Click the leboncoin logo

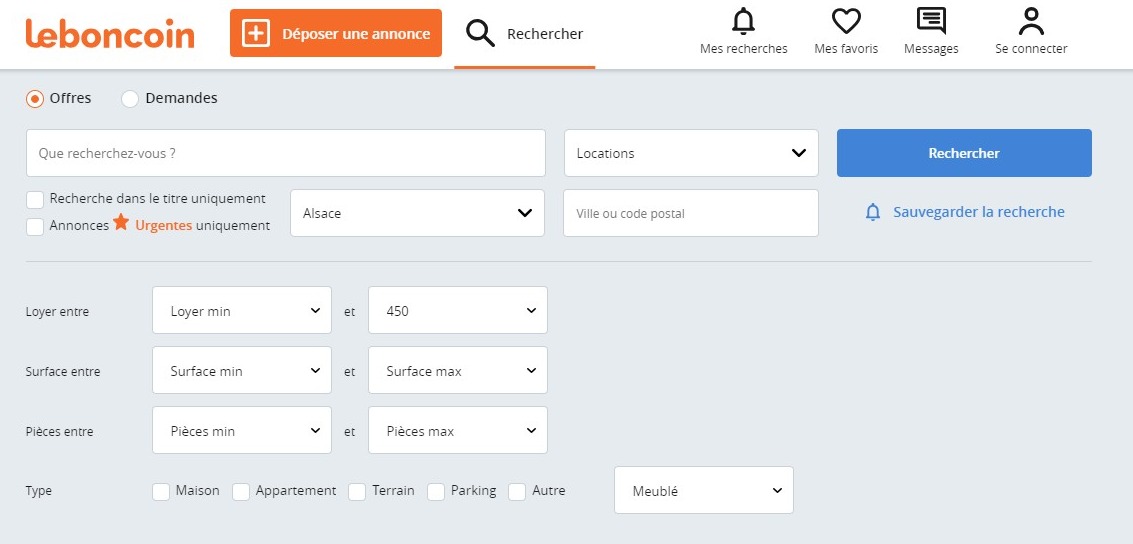pos(110,33)
